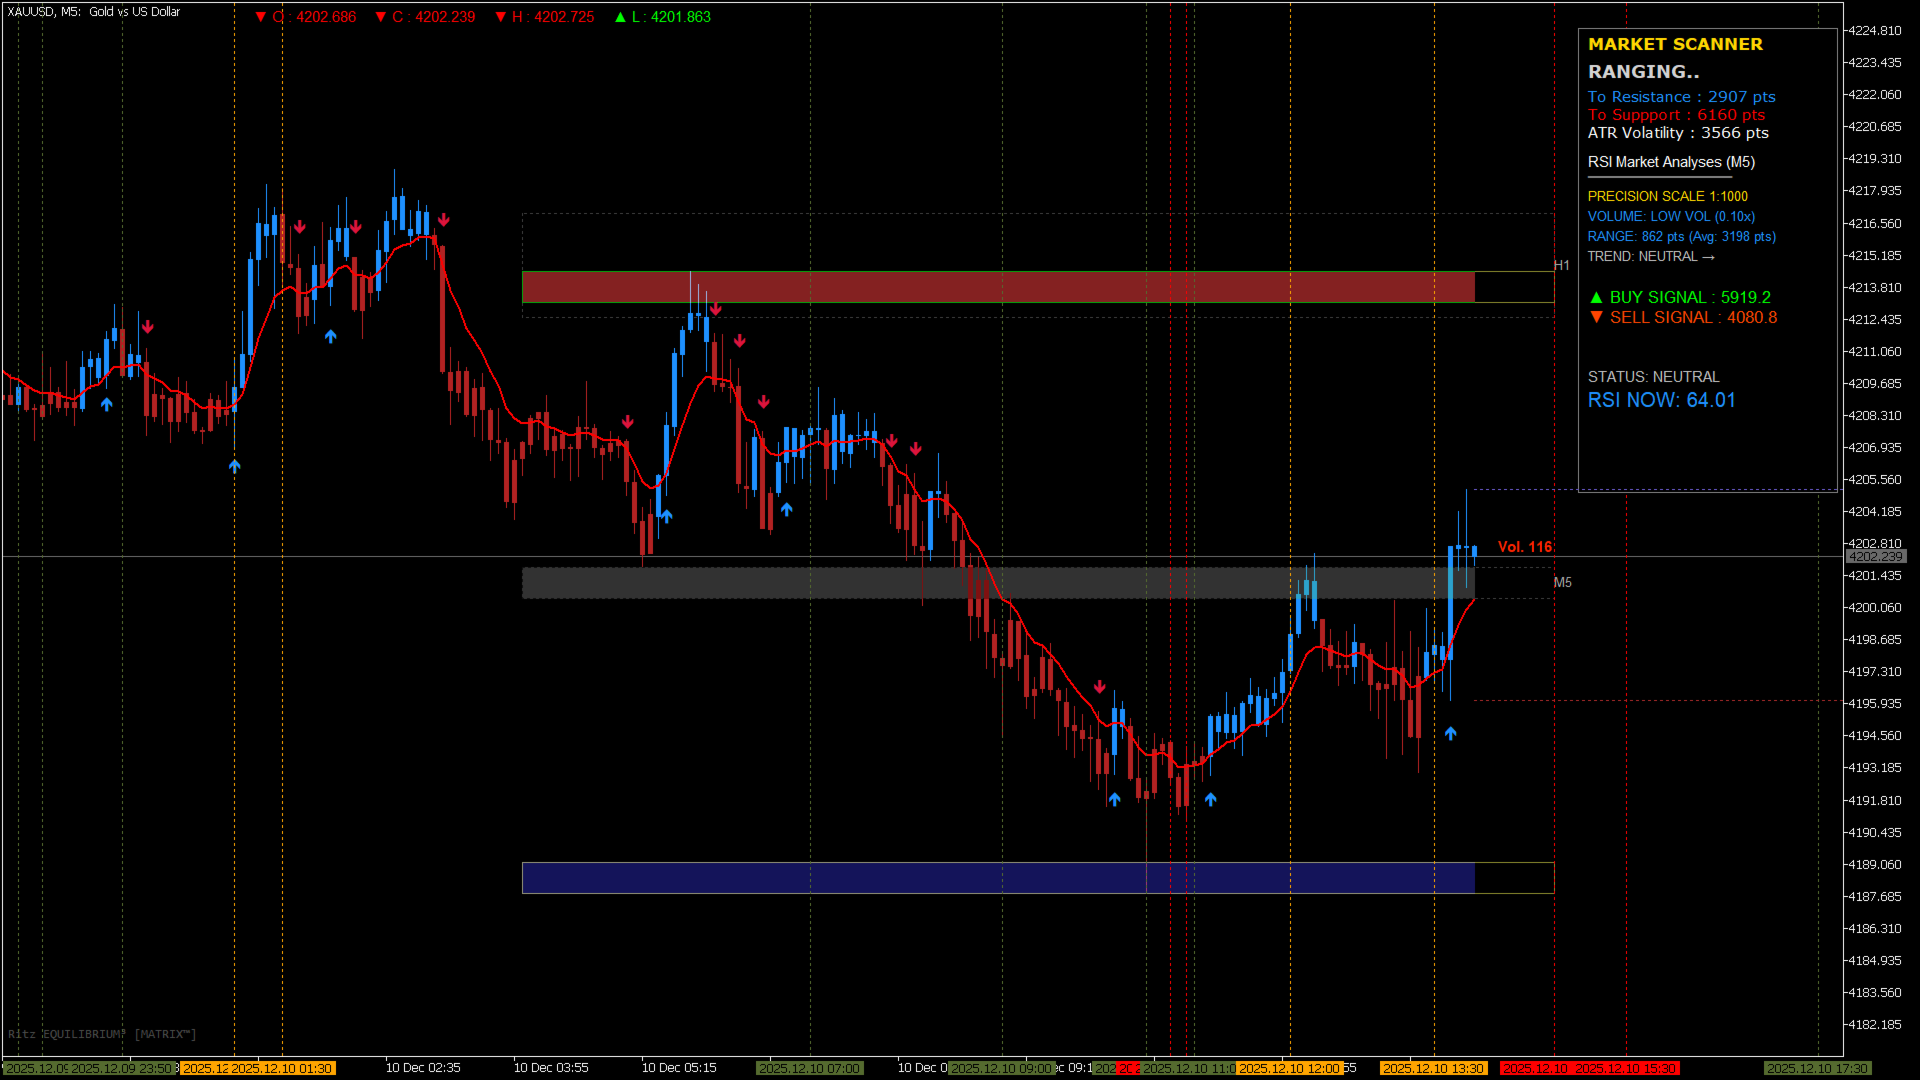Click the orange 2025.12.10 13:30 time marker
1920x1080 pixels.
pyautogui.click(x=1432, y=1068)
